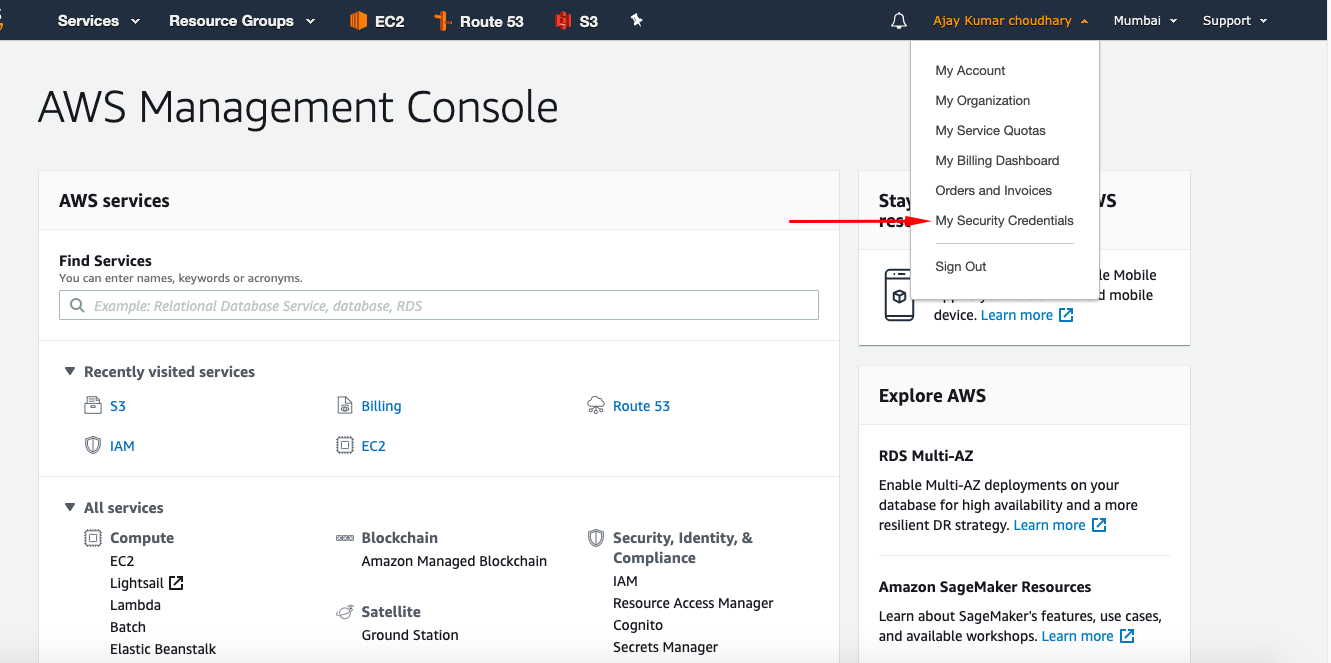Click external link icon beside RDS Learn more
This screenshot has height=663, width=1331.
1099,525
